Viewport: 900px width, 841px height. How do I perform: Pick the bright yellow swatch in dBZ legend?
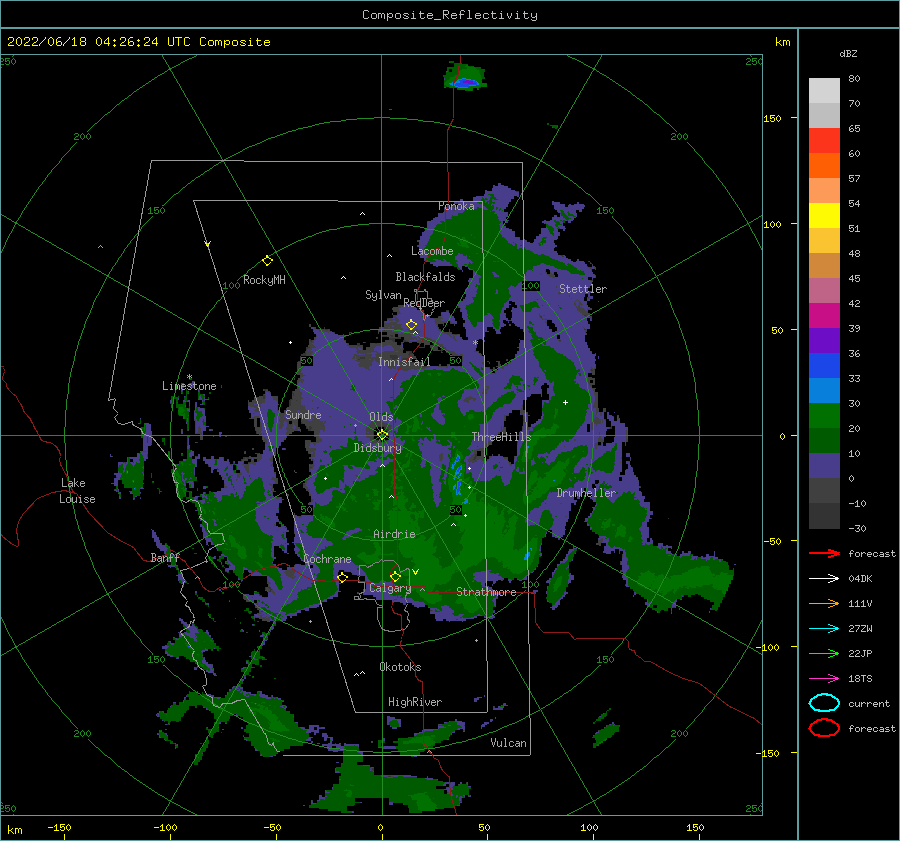pos(824,215)
